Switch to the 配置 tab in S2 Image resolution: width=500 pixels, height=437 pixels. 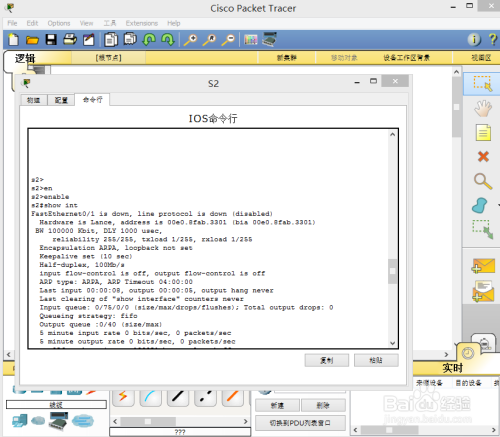(x=61, y=100)
